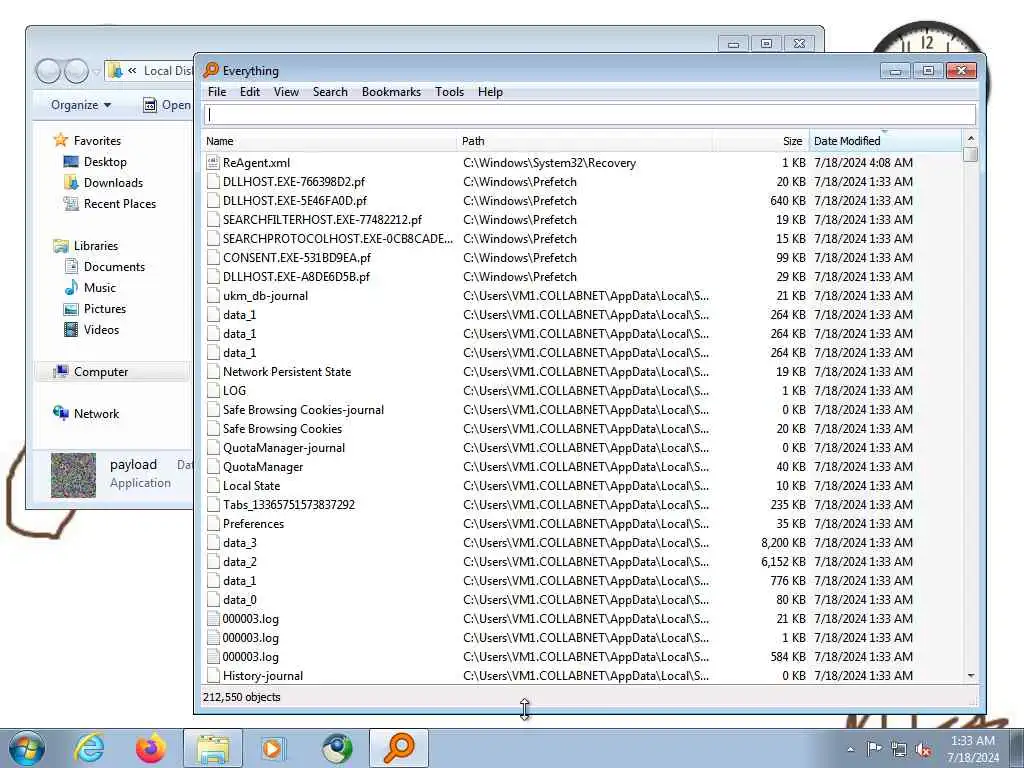Select DLLHOST.EXE-766398D2.pf file icon
The height and width of the screenshot is (768, 1024).
213,182
